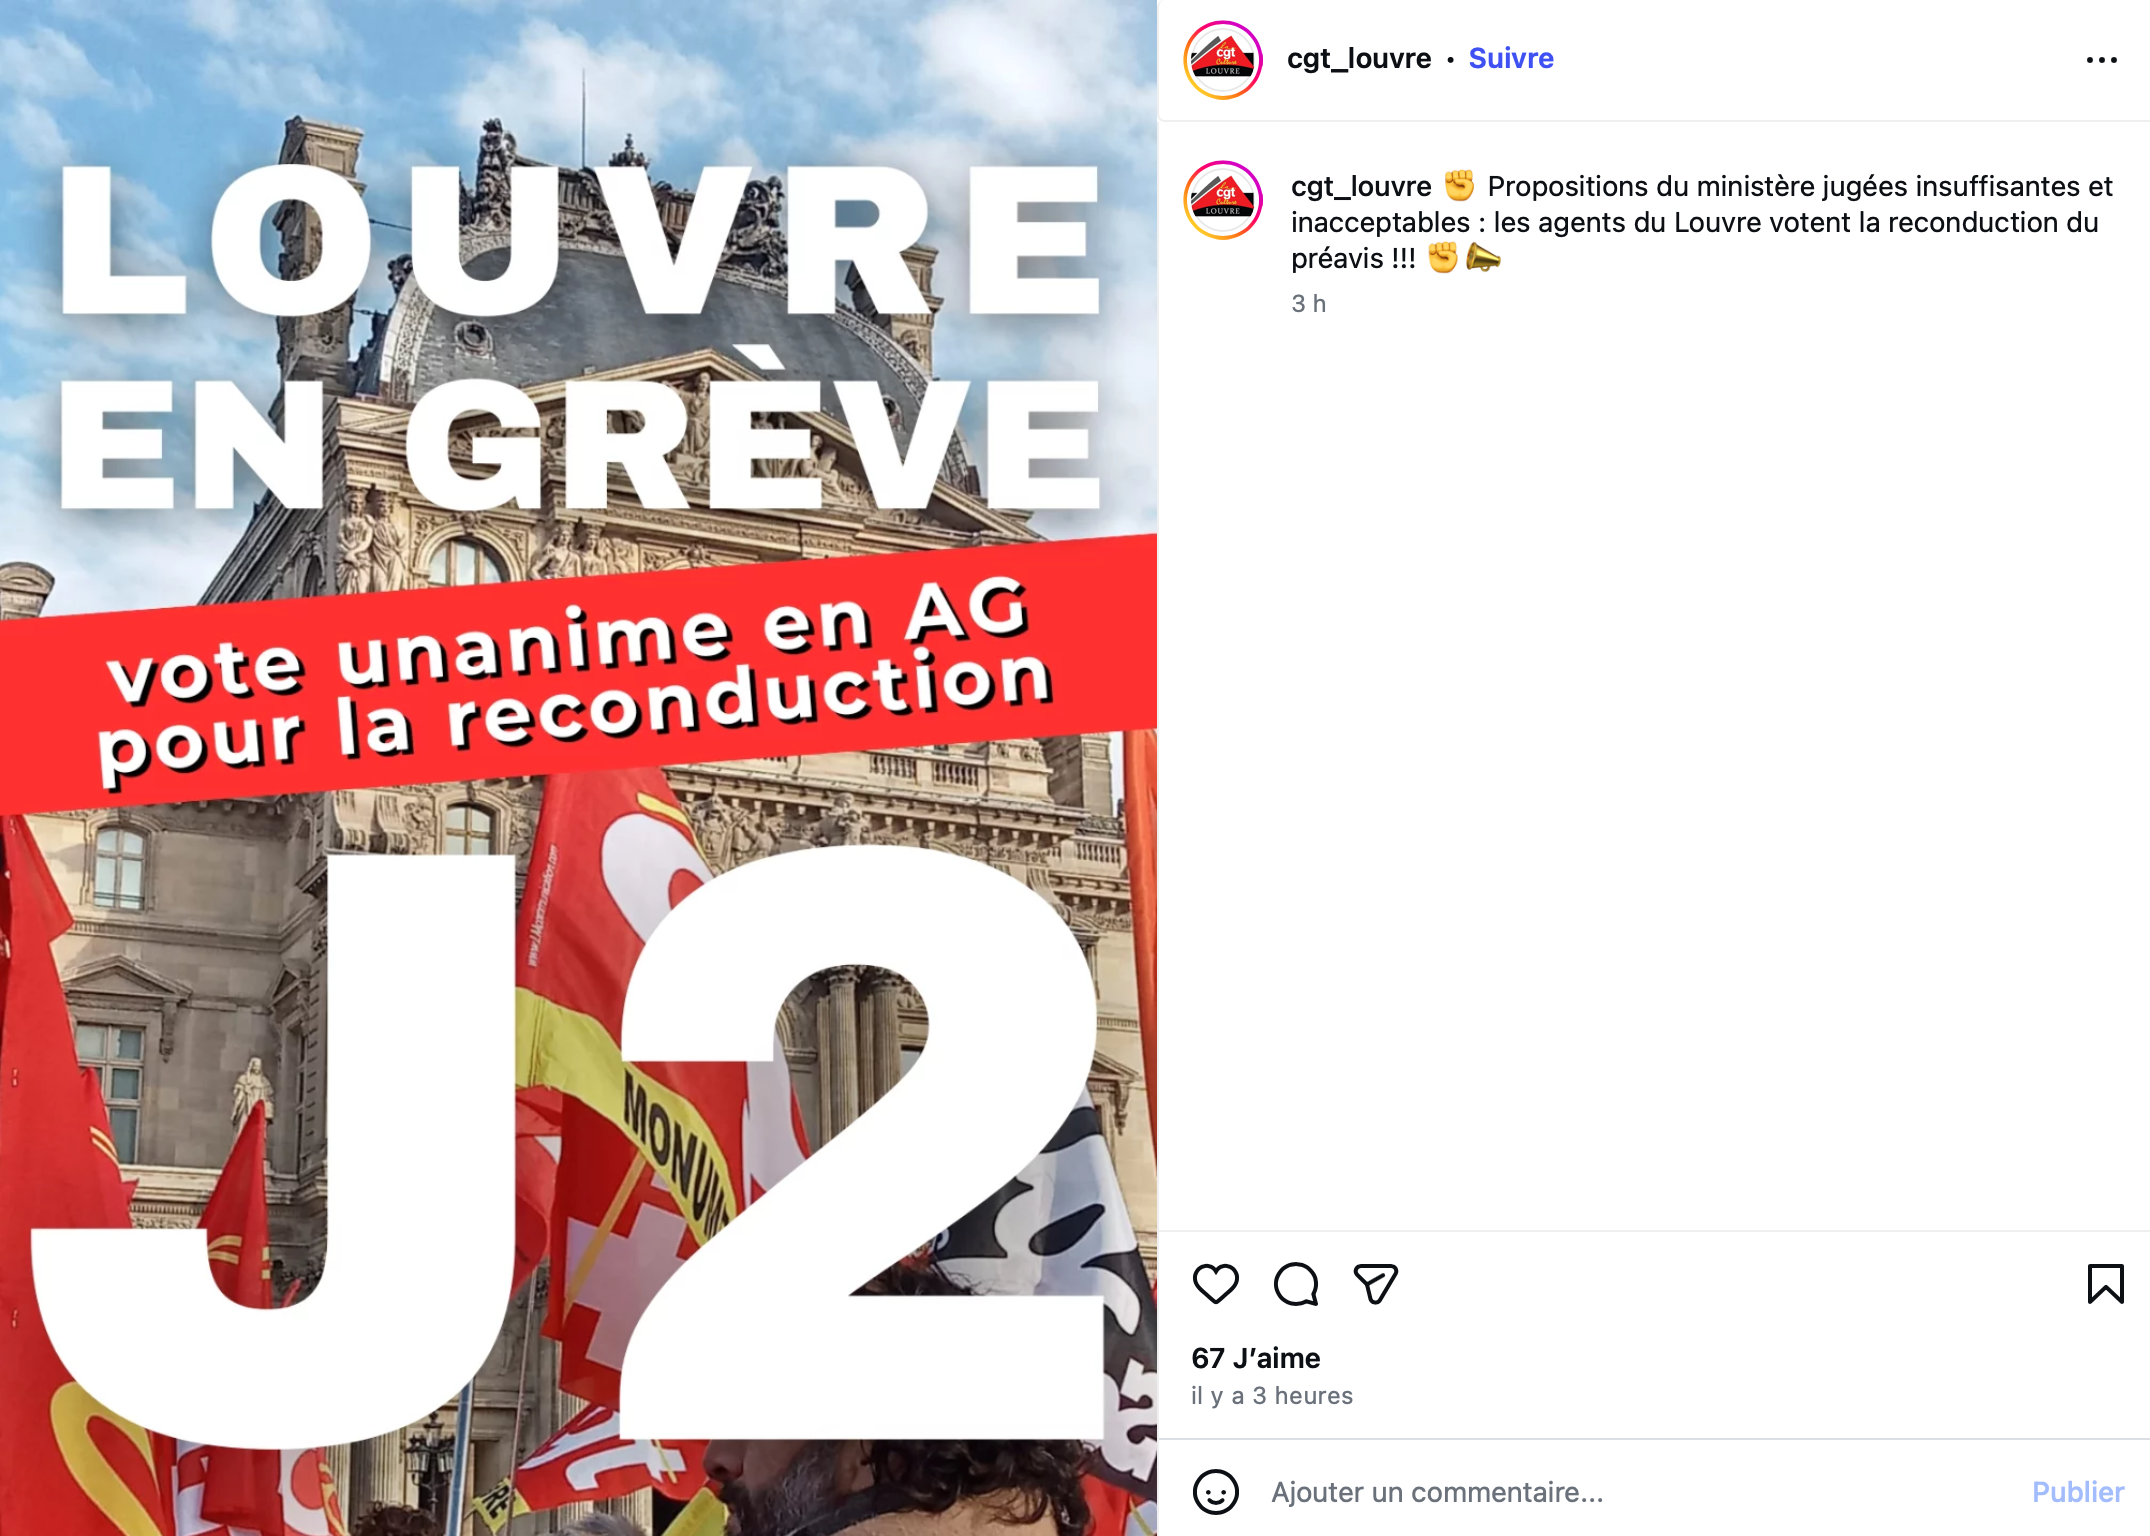The width and height of the screenshot is (2150, 1536).
Task: Click the cgt_louvre avatar beside the caption
Action: 1222,200
